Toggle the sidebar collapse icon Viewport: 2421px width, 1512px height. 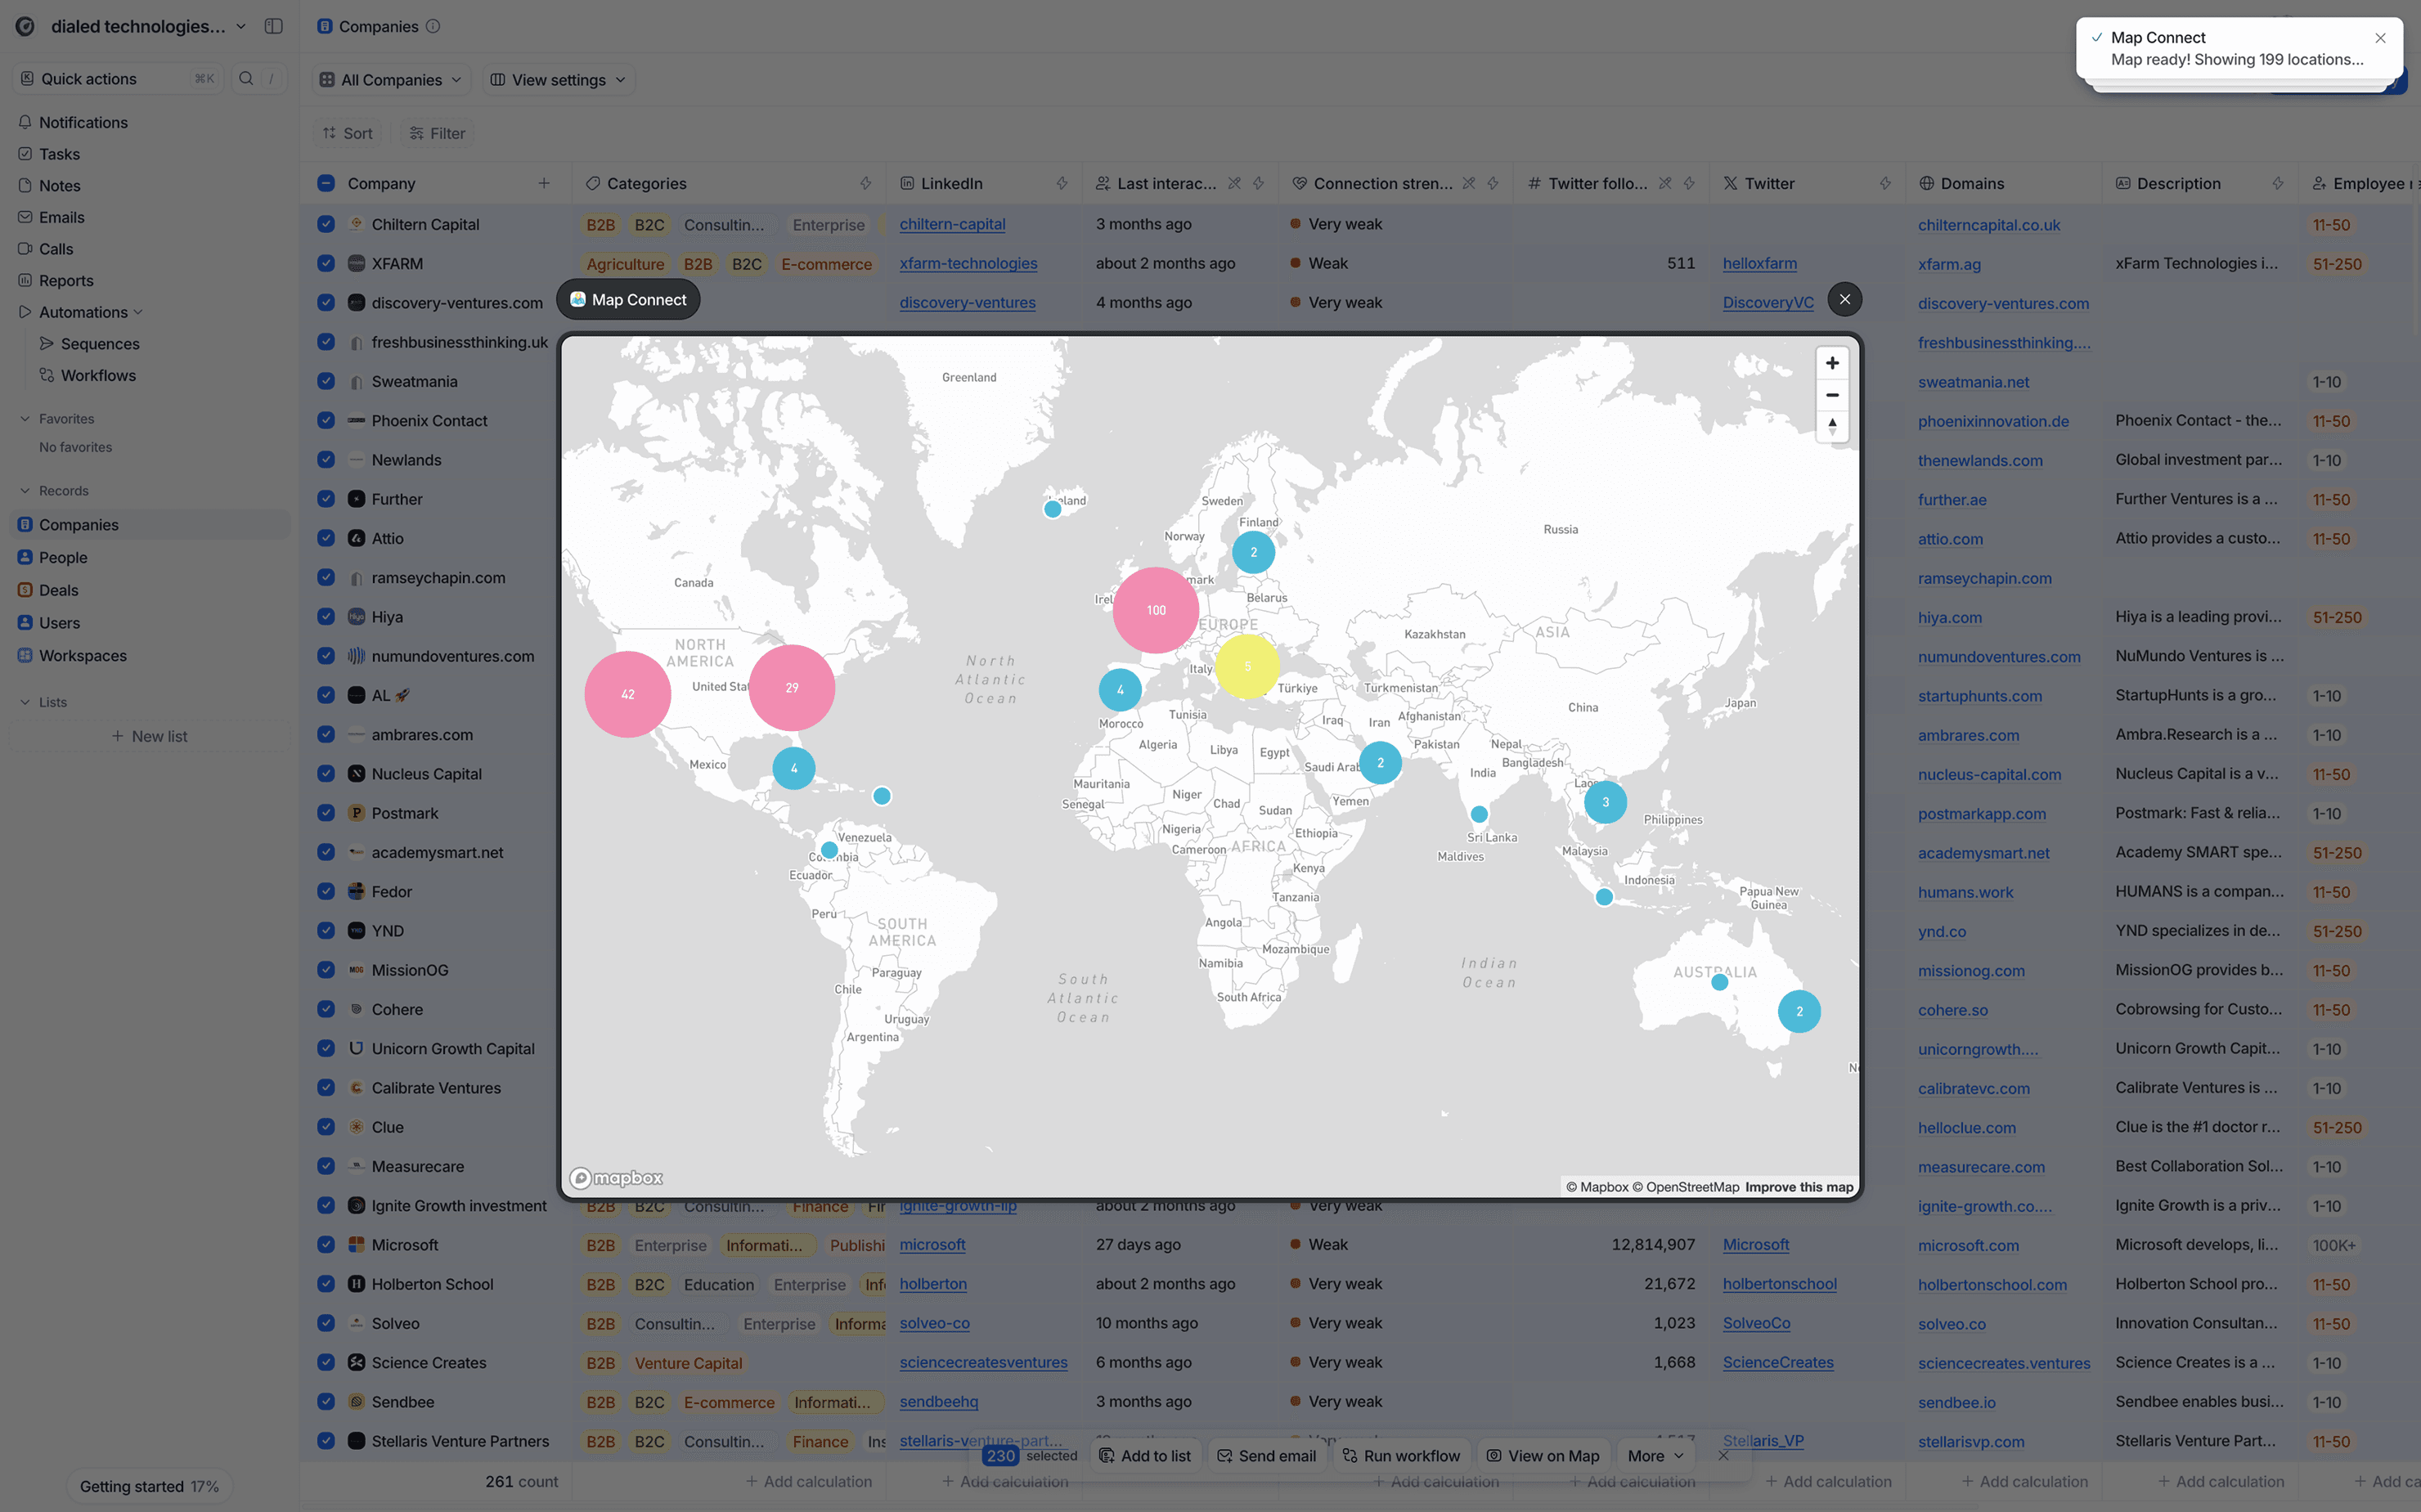point(273,26)
